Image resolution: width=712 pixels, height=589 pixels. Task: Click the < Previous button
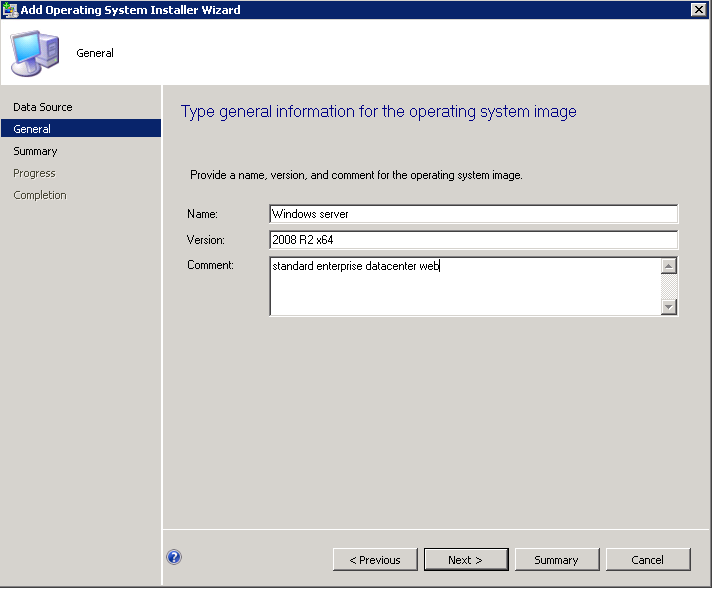[375, 559]
